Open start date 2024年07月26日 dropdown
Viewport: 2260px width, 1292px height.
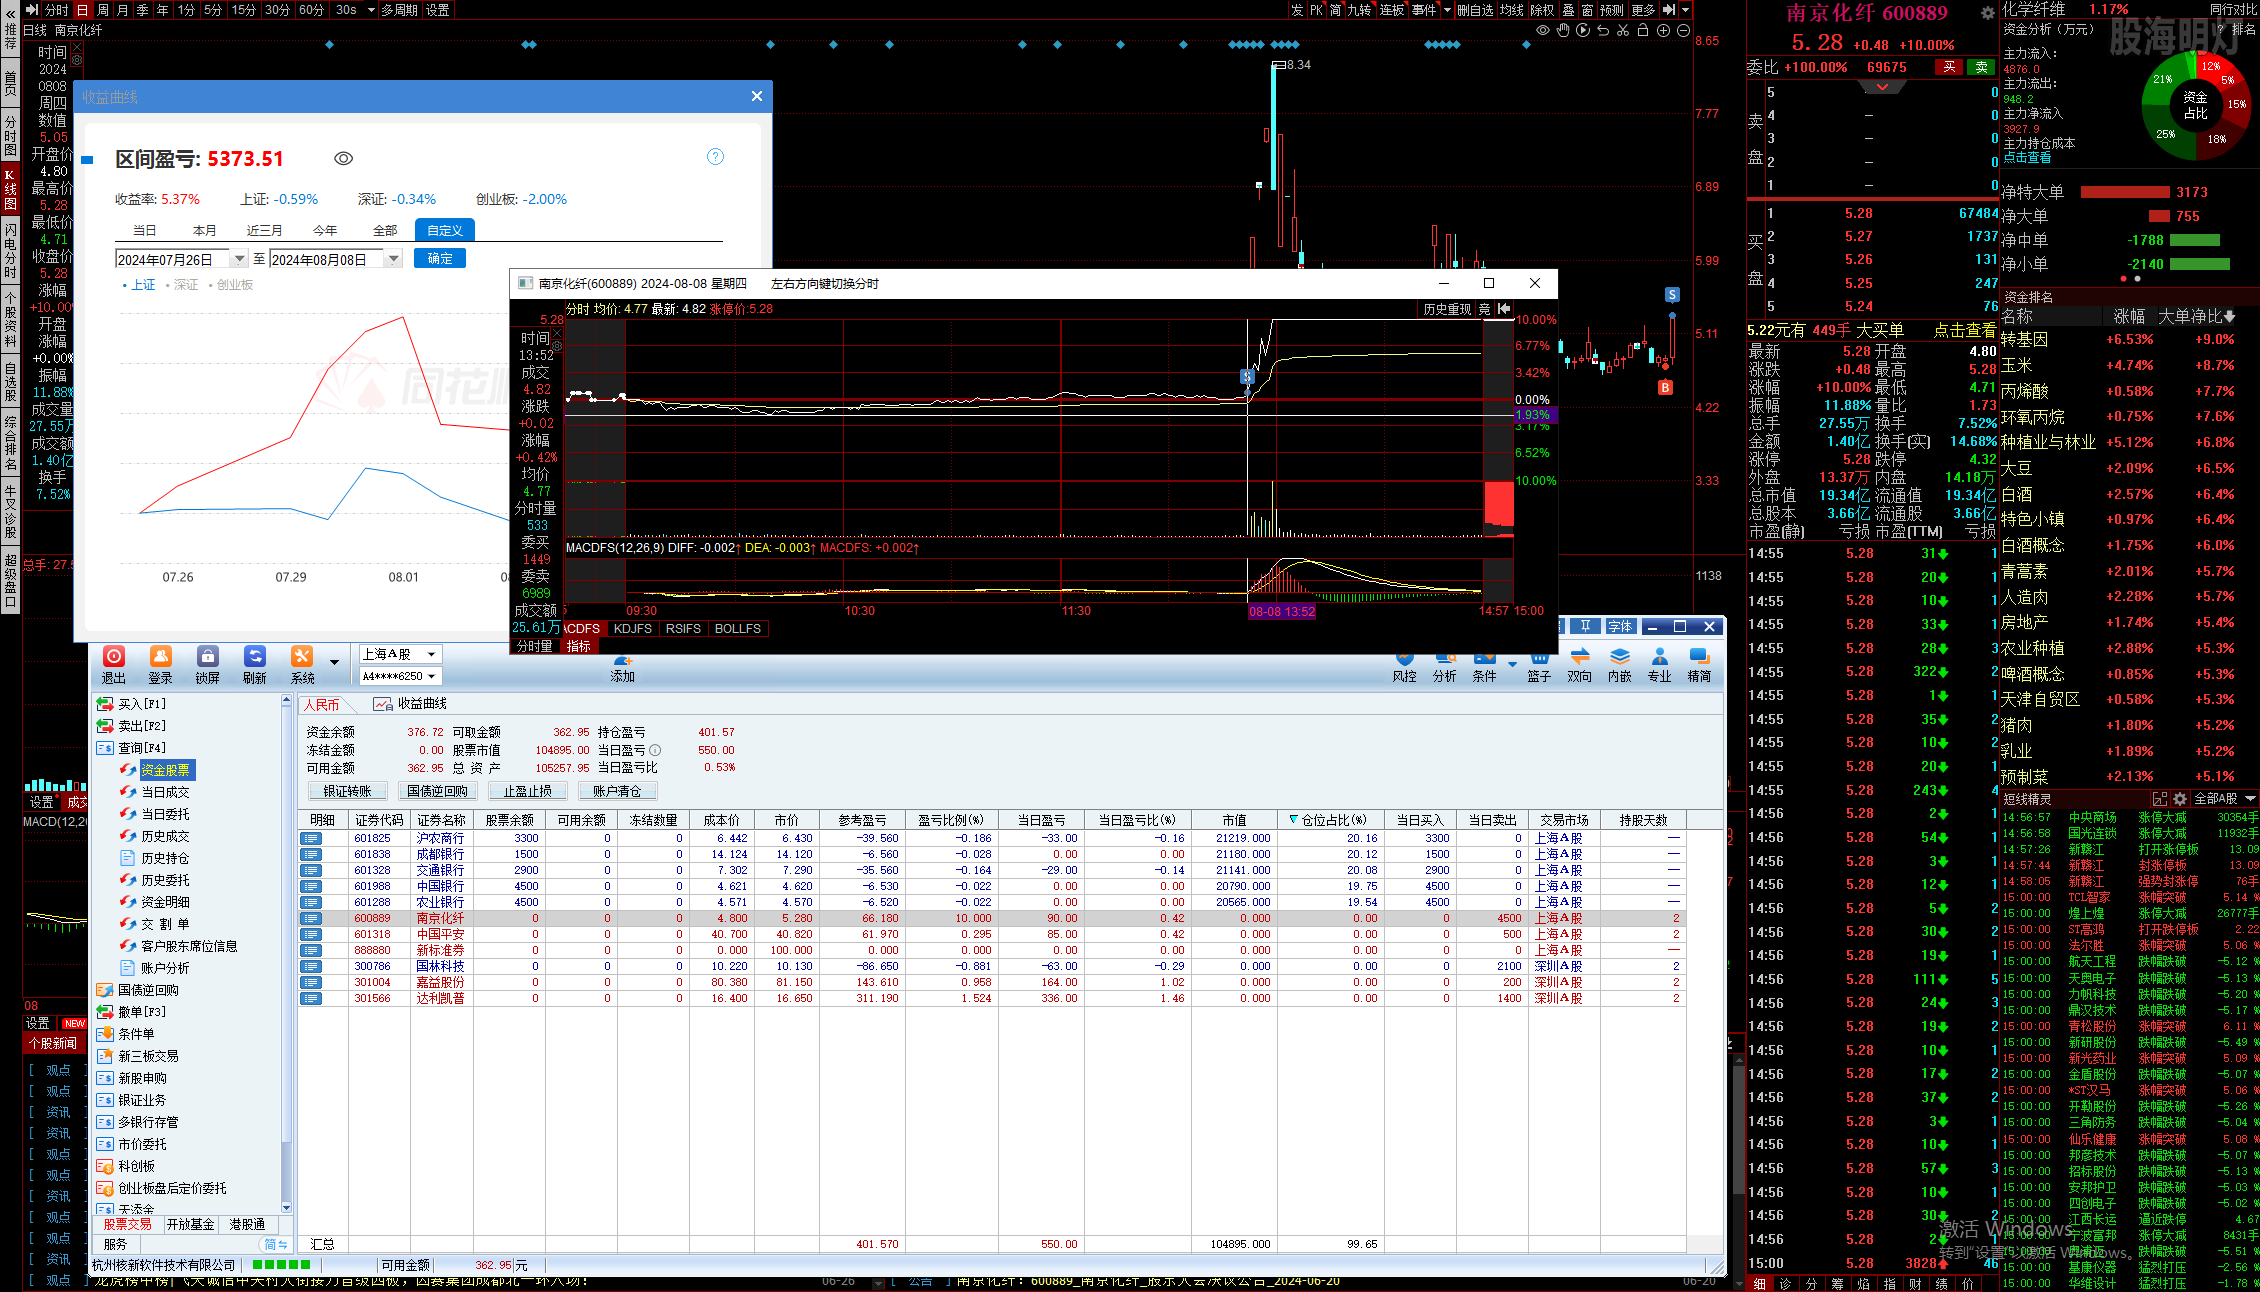(x=239, y=259)
